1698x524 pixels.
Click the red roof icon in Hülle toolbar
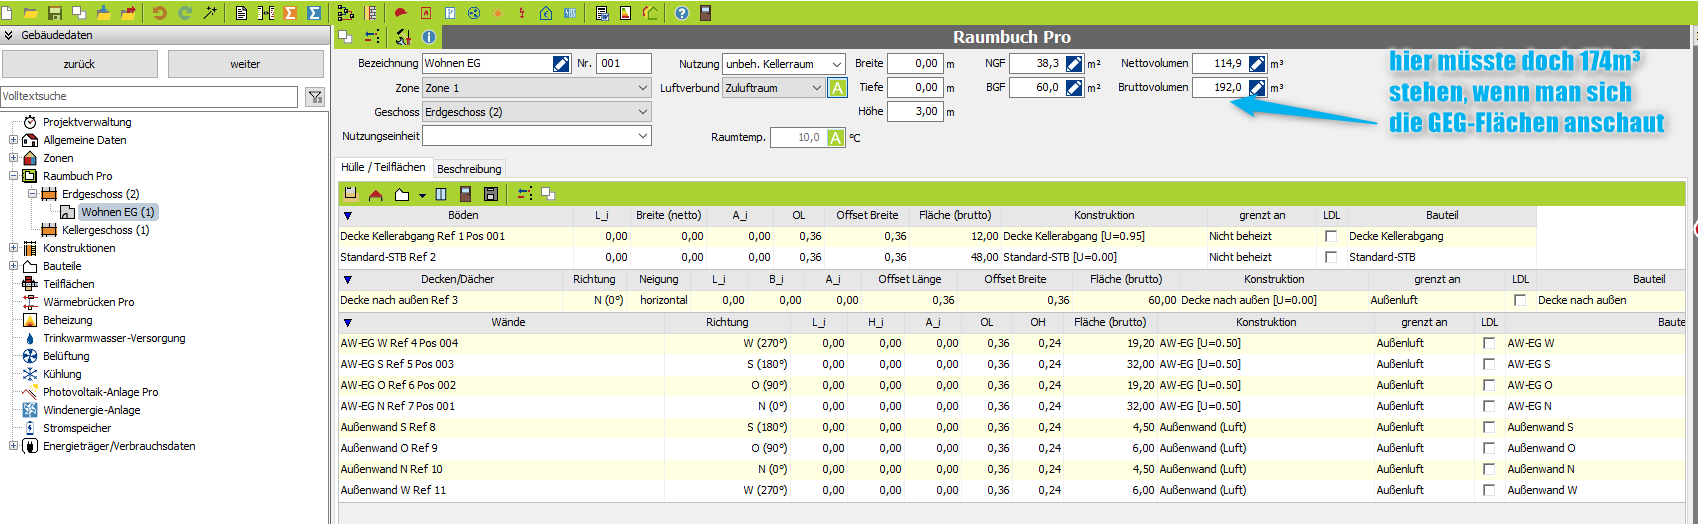(x=376, y=194)
